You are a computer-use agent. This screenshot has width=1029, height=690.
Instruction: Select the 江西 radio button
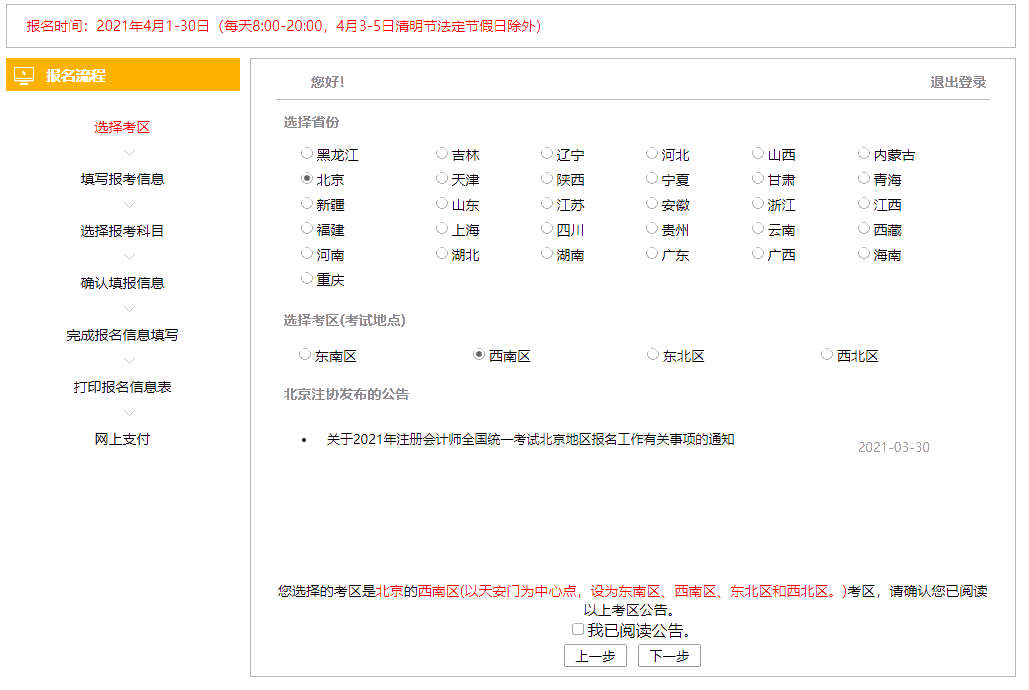[x=864, y=204]
